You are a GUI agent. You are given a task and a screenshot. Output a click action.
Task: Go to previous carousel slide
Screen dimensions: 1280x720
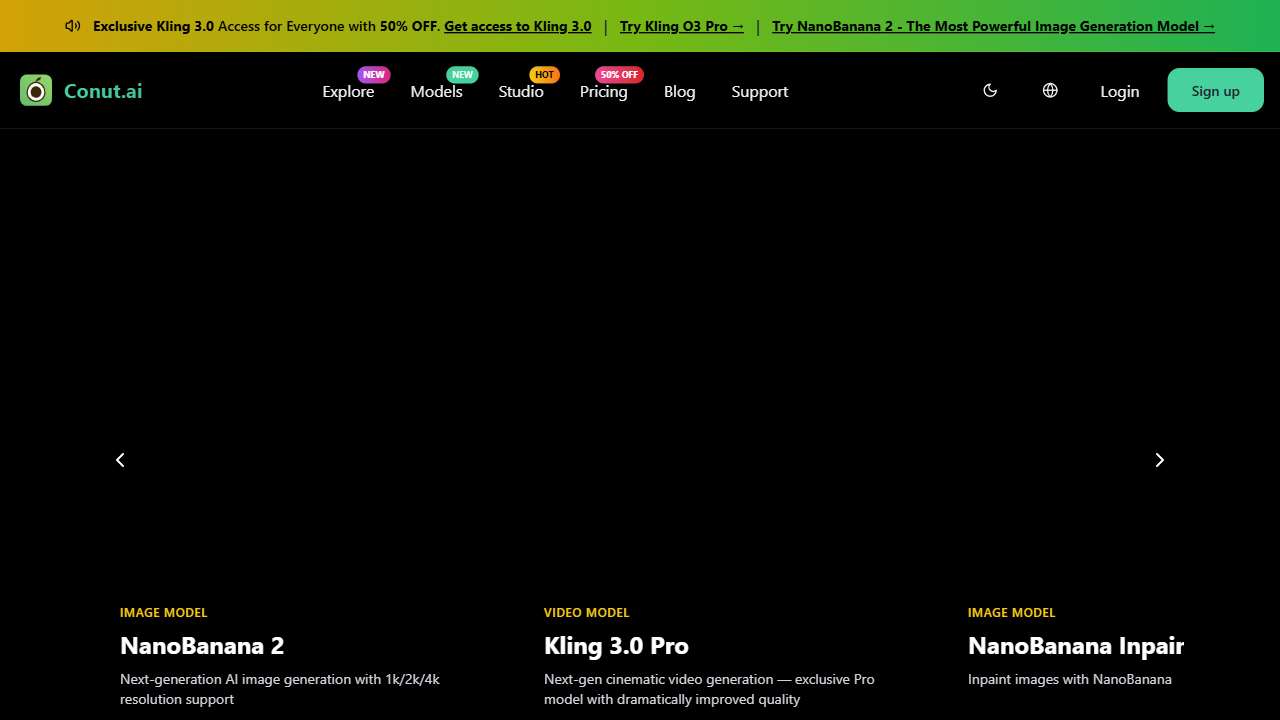coord(120,460)
